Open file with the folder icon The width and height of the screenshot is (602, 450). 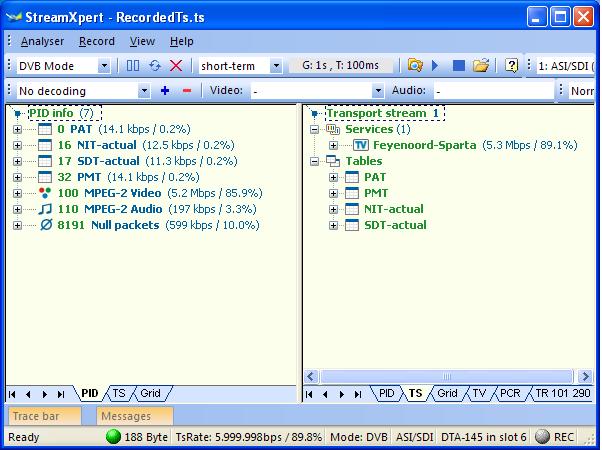(481, 66)
